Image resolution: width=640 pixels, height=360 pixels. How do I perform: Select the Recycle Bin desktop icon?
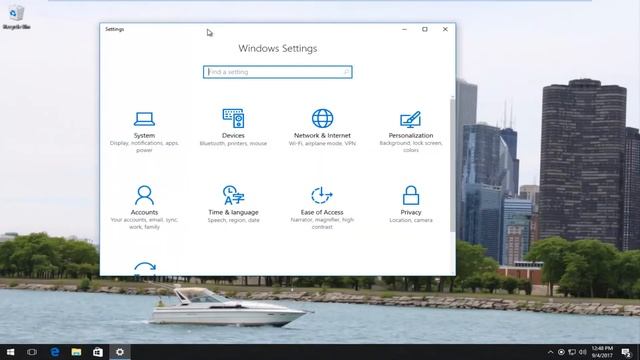(x=16, y=18)
